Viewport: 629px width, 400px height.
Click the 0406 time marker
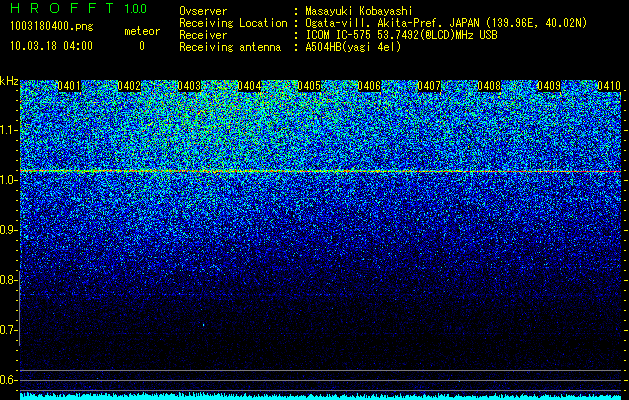pos(369,86)
